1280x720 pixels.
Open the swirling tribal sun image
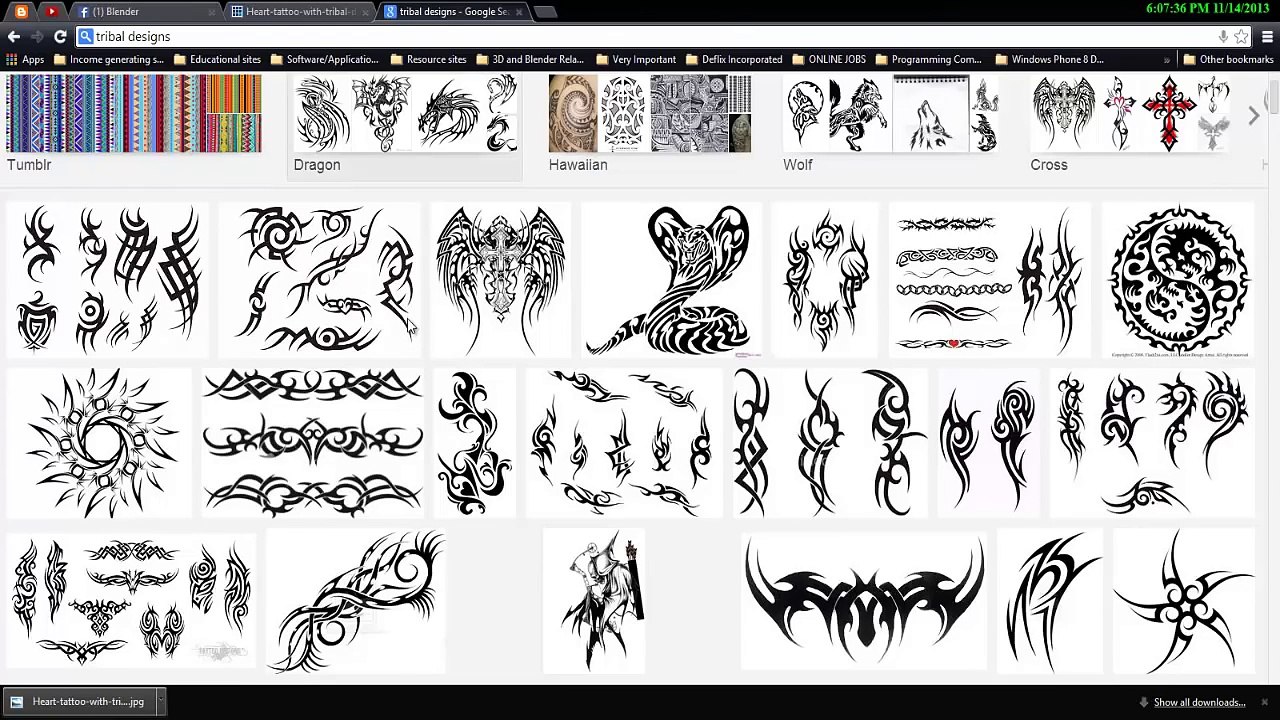(98, 443)
